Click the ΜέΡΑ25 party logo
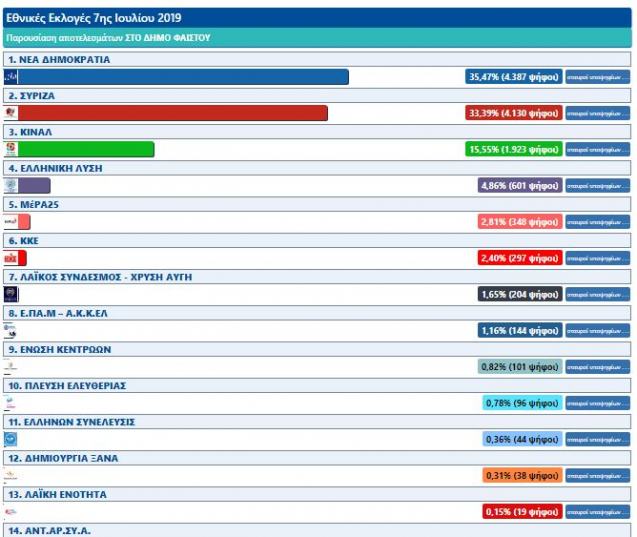The image size is (637, 537). (11, 222)
